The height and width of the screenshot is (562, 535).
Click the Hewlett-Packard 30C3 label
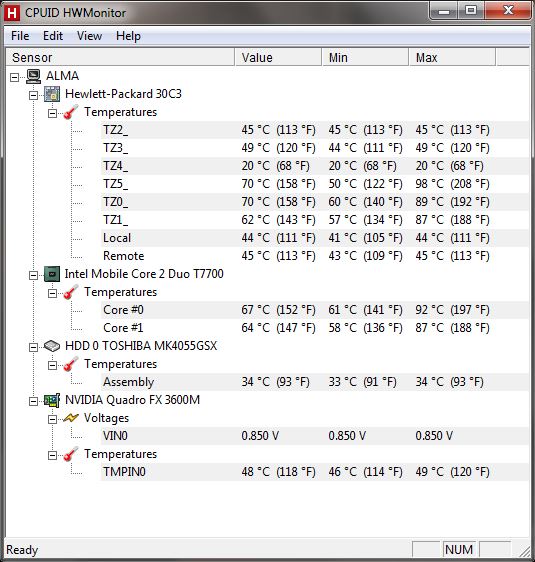(123, 94)
